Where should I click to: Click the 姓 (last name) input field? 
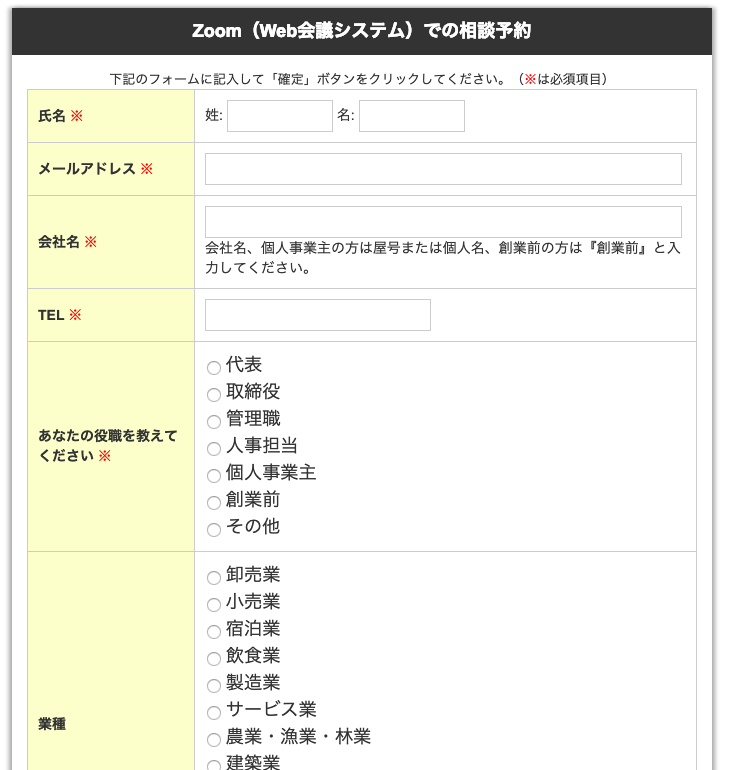280,116
